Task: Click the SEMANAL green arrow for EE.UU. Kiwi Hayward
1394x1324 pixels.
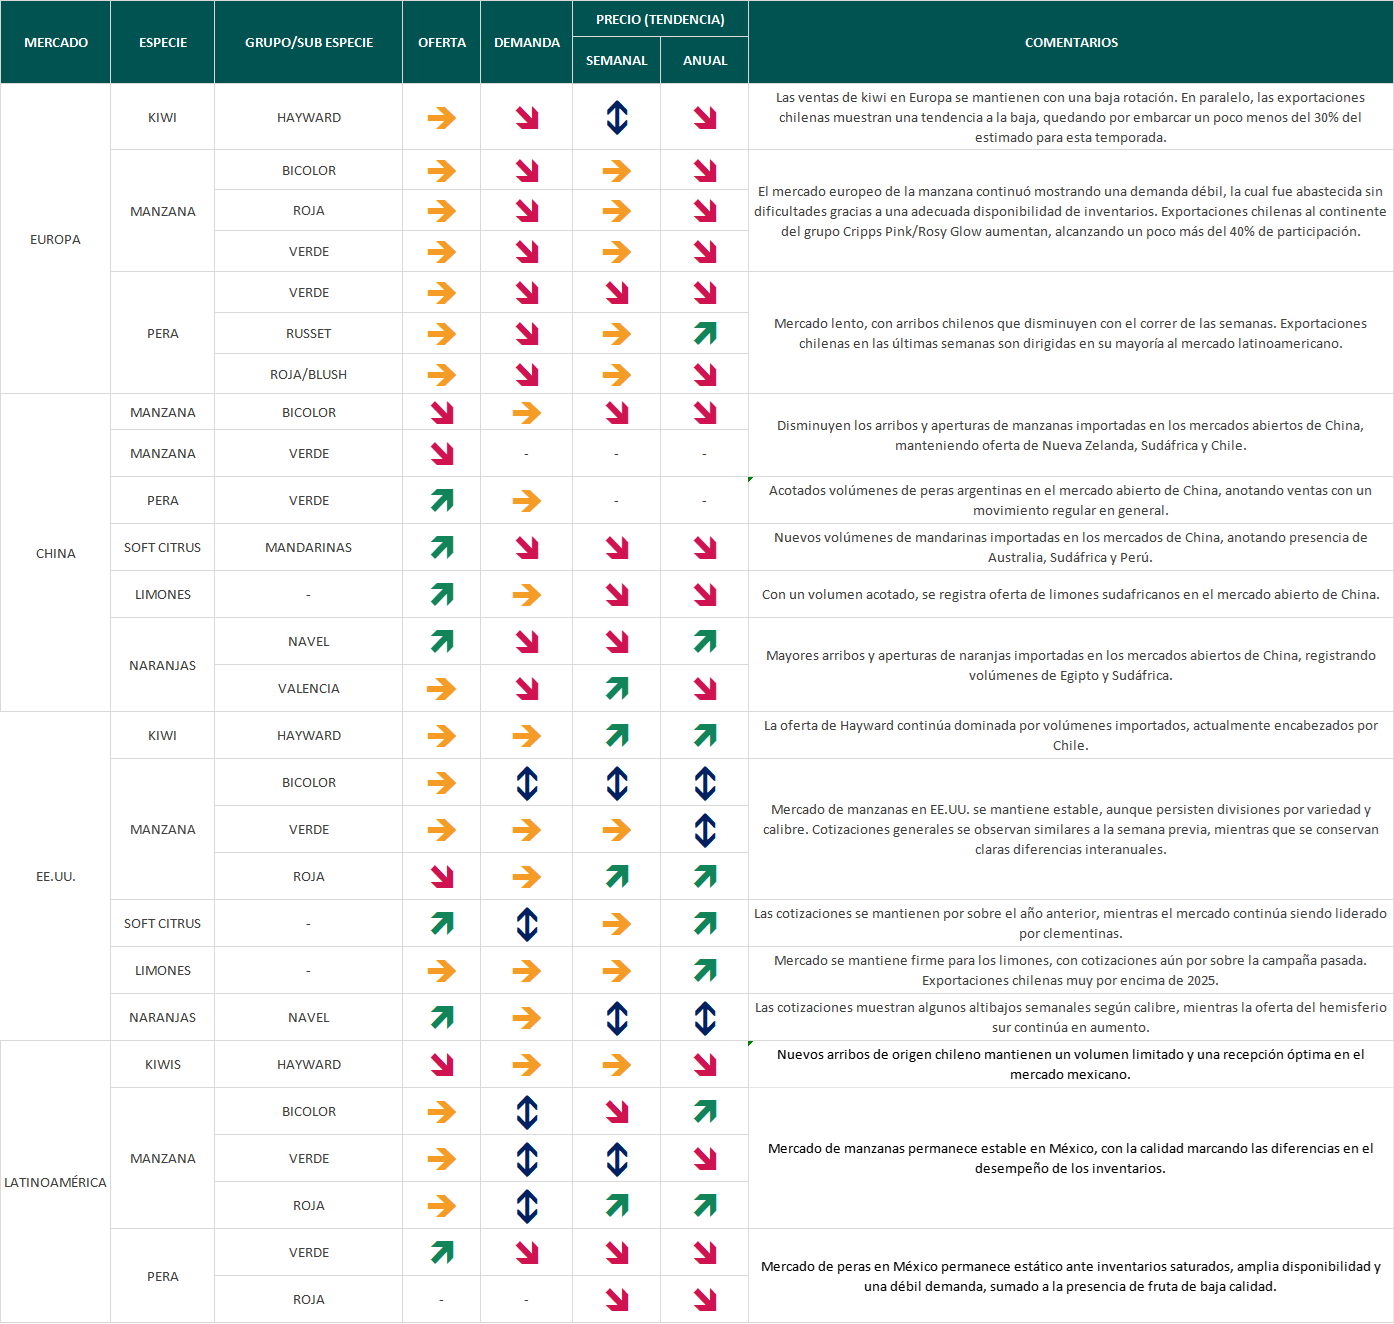Action: point(617,736)
